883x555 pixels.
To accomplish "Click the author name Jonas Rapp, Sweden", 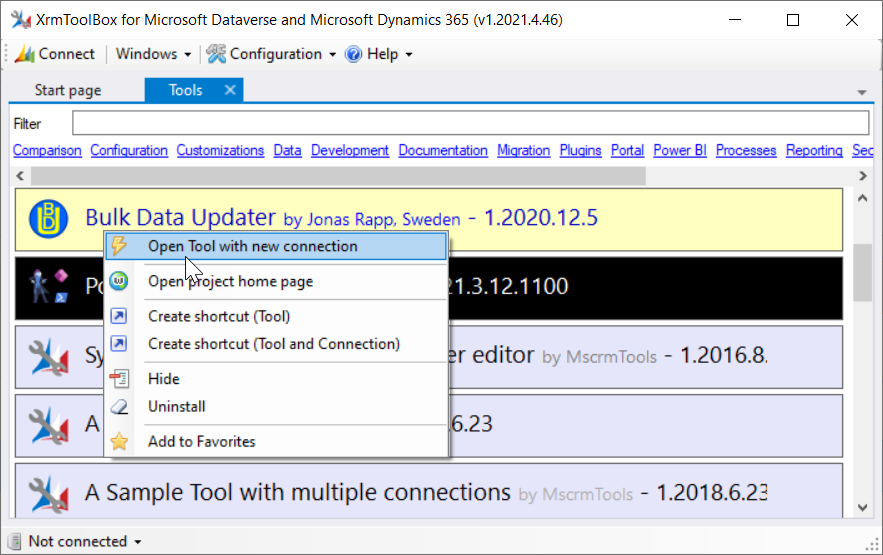I will 383,220.
